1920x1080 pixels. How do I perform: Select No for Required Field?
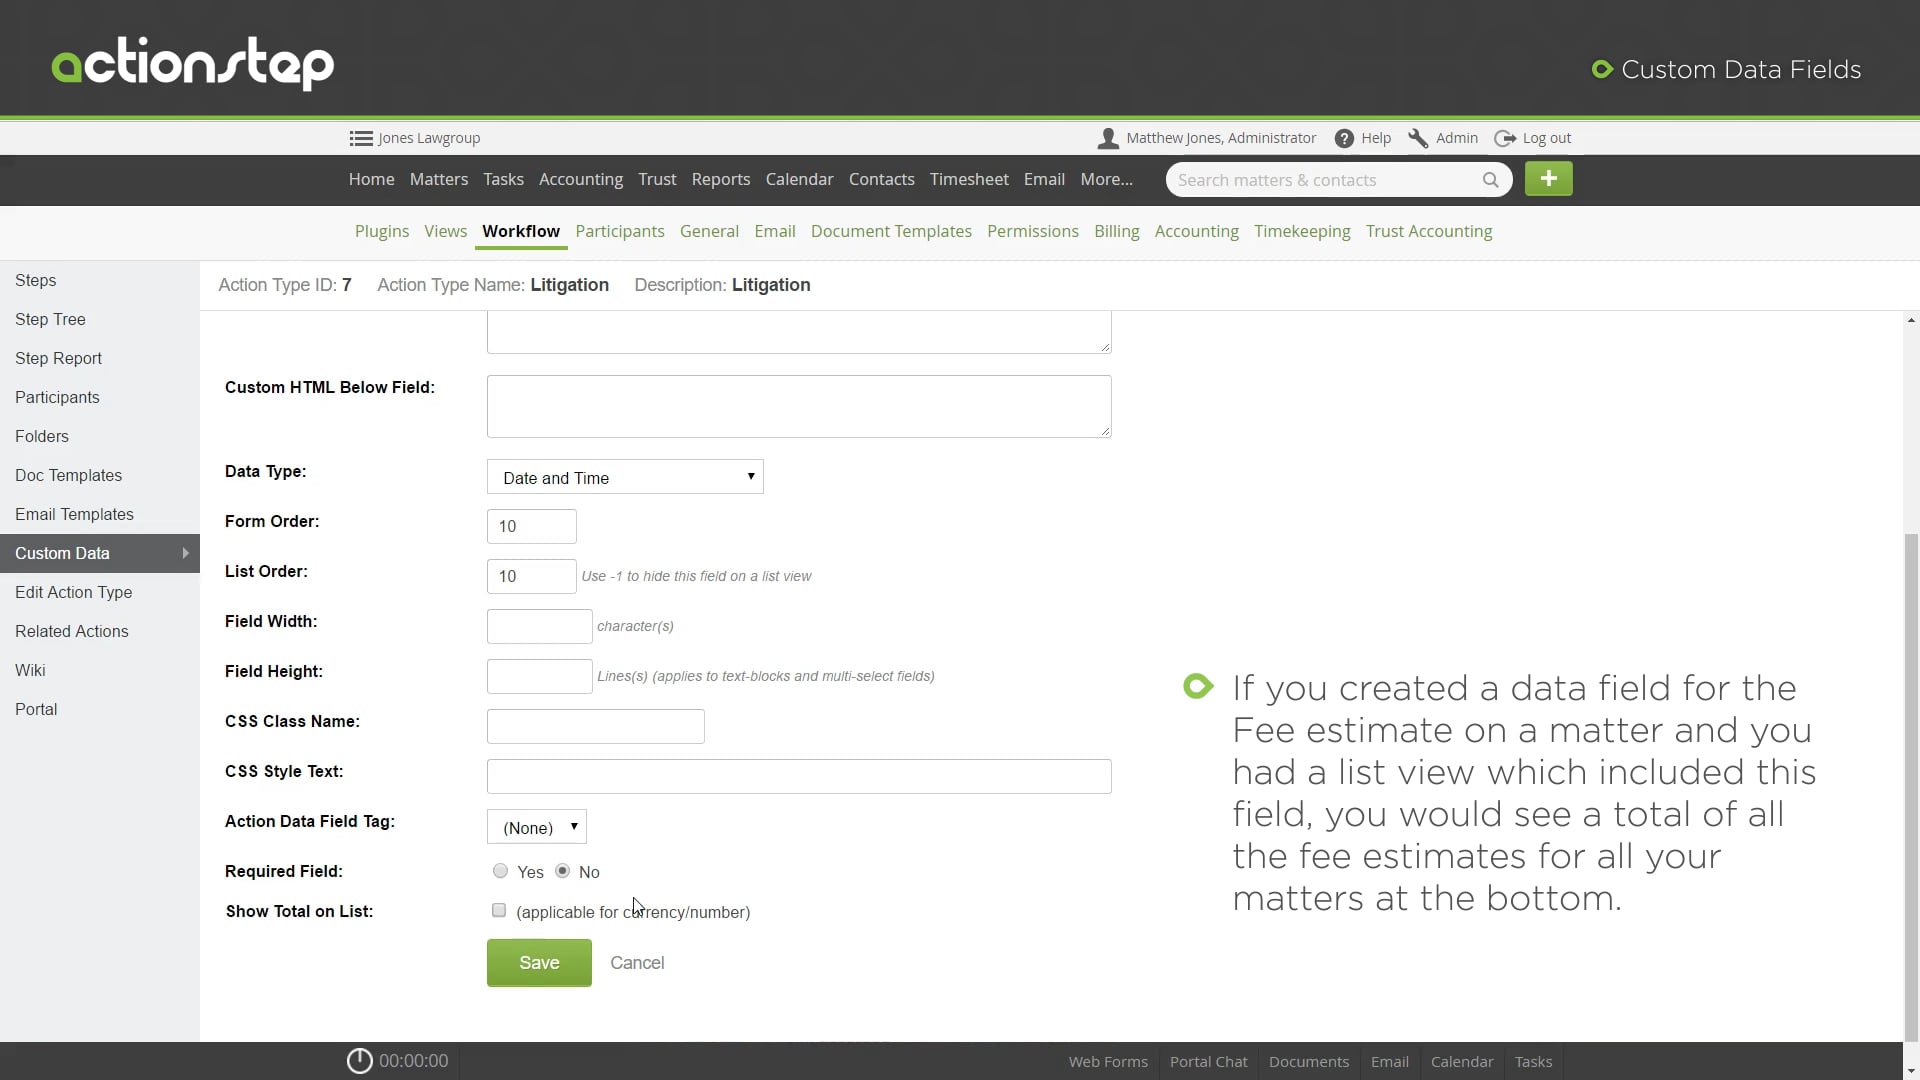(x=563, y=871)
